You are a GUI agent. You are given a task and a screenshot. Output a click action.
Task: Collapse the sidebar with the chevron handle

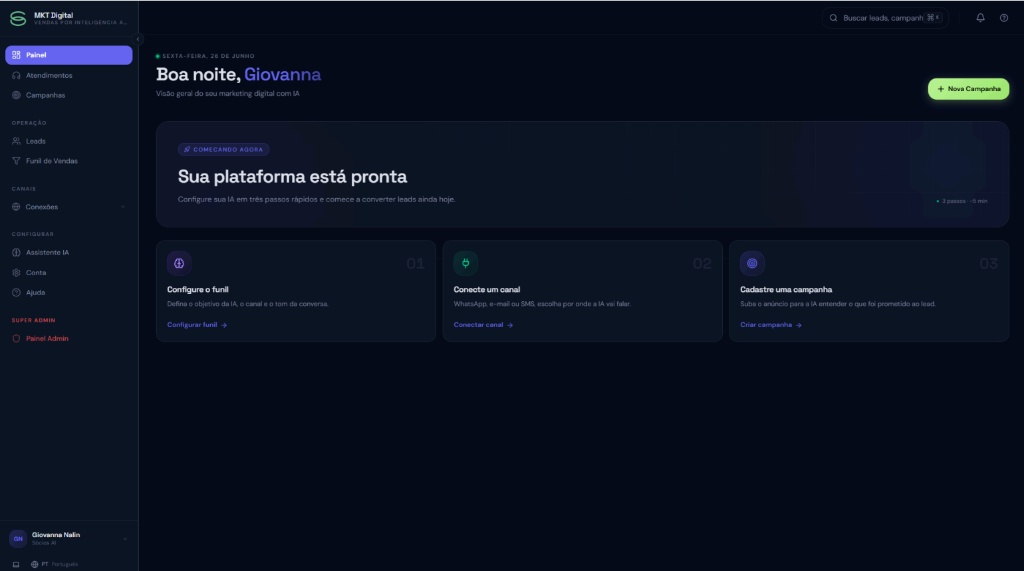tap(138, 39)
